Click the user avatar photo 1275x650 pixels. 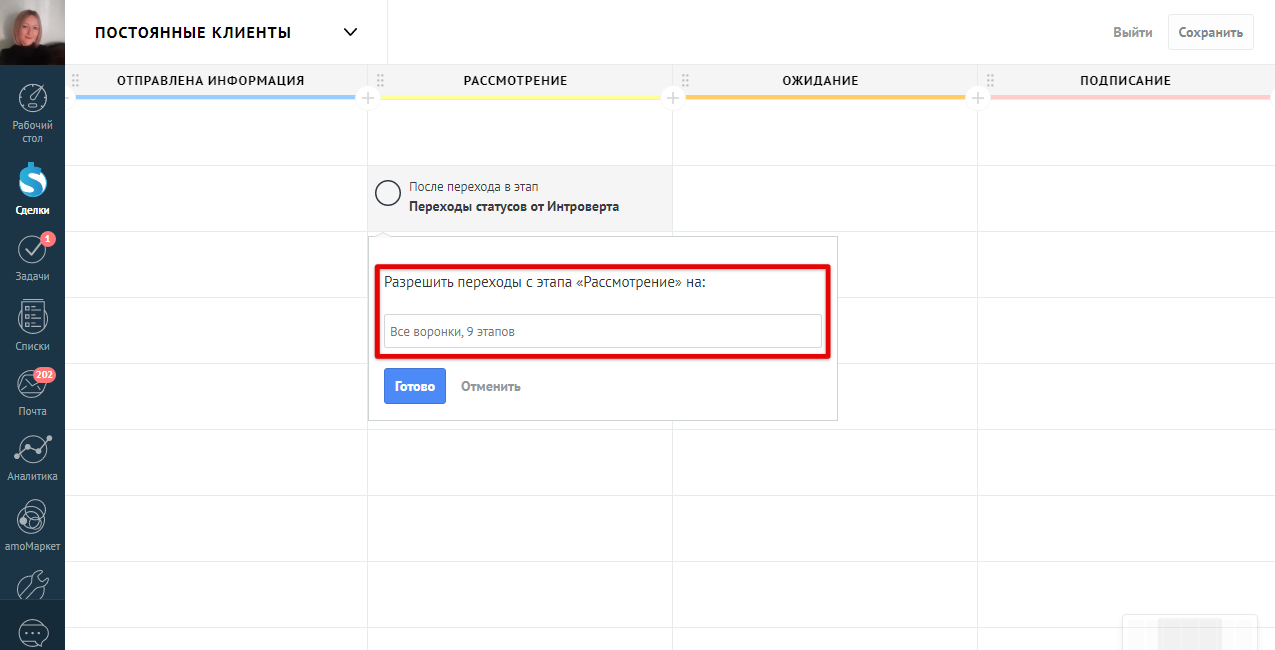(32, 32)
